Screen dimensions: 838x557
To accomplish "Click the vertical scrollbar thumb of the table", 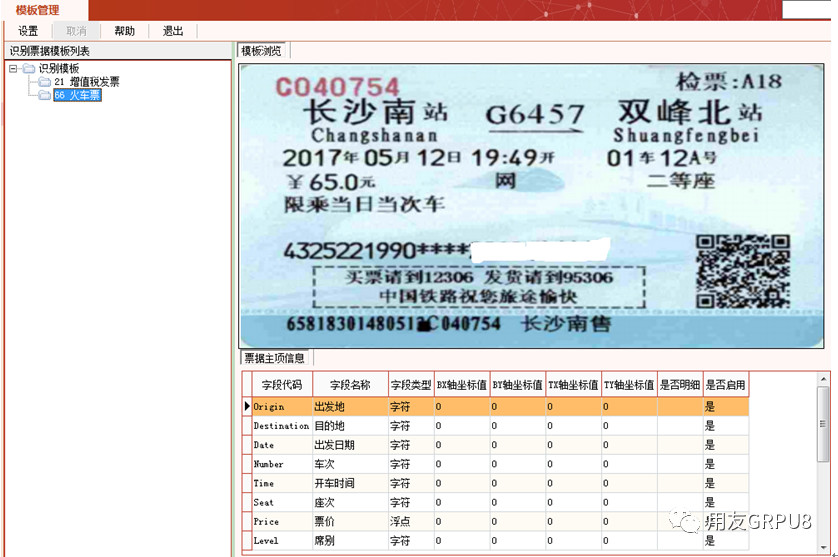I will pos(824,424).
